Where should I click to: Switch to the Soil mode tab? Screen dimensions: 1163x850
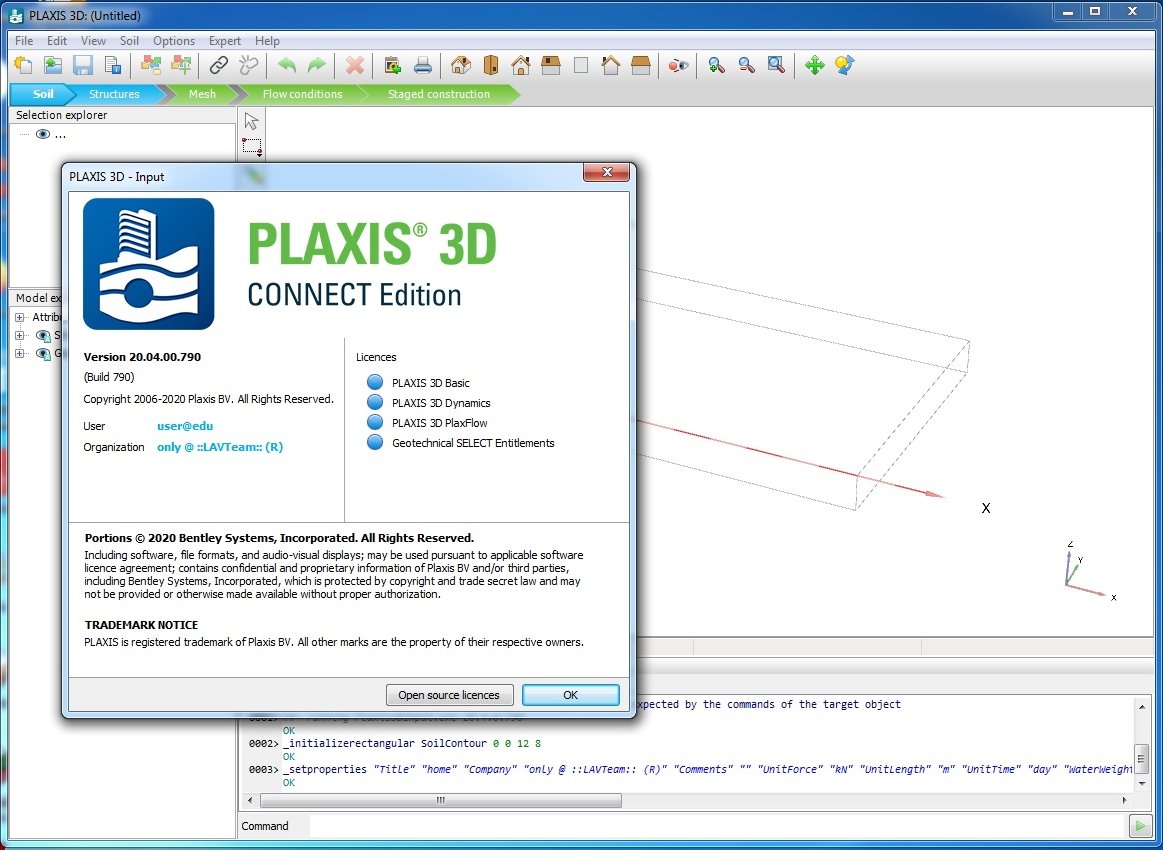43,94
